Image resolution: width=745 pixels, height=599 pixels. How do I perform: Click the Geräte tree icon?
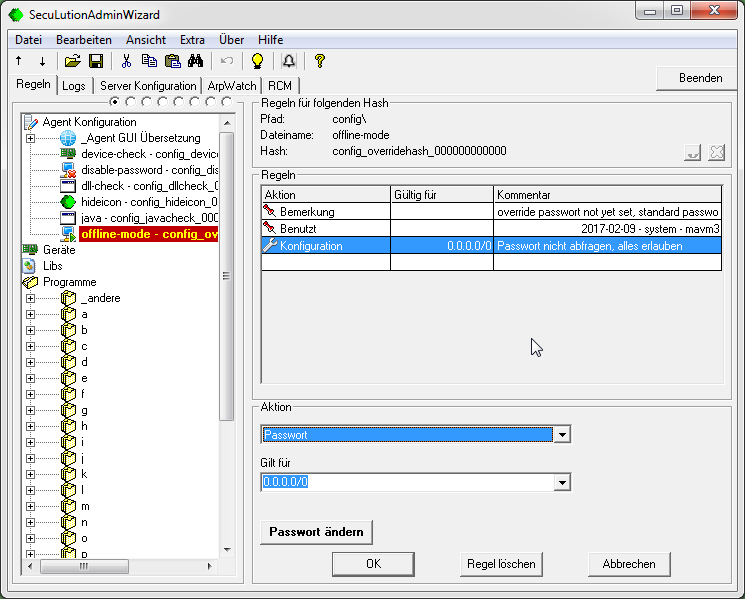[30, 249]
